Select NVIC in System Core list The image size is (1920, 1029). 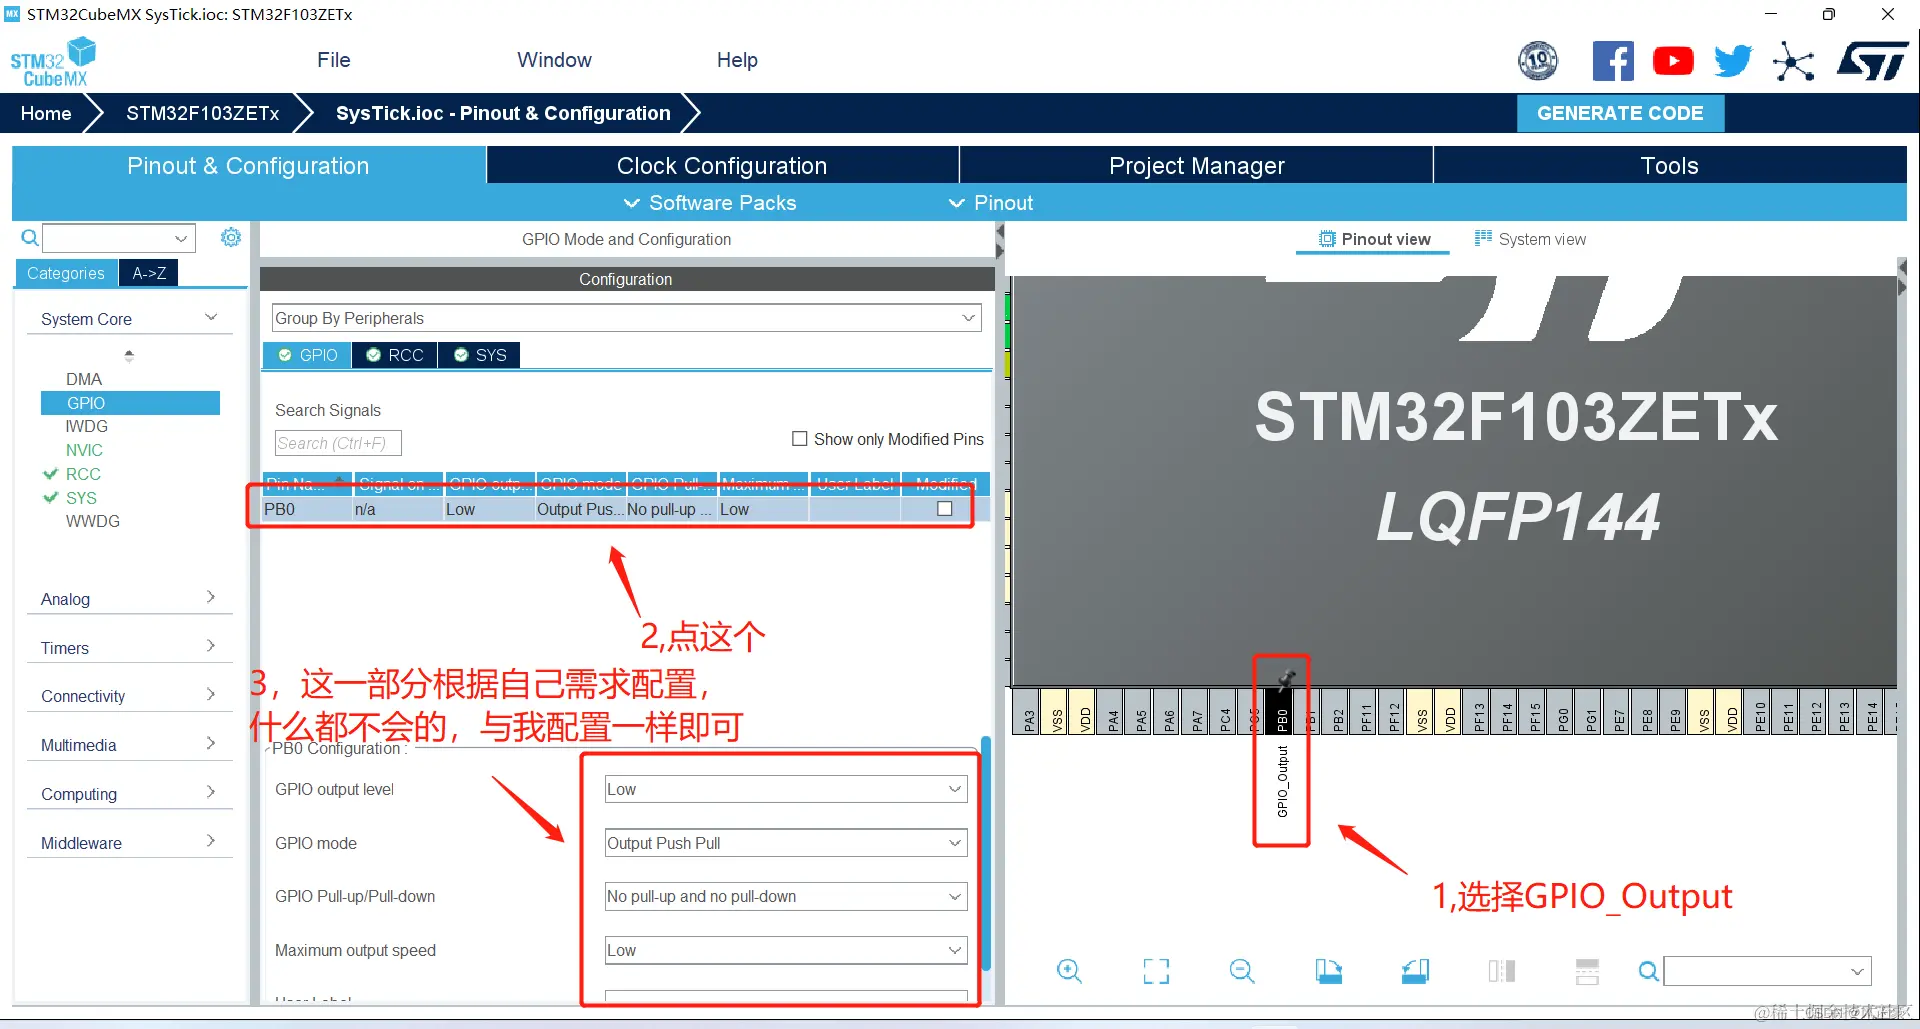click(84, 450)
